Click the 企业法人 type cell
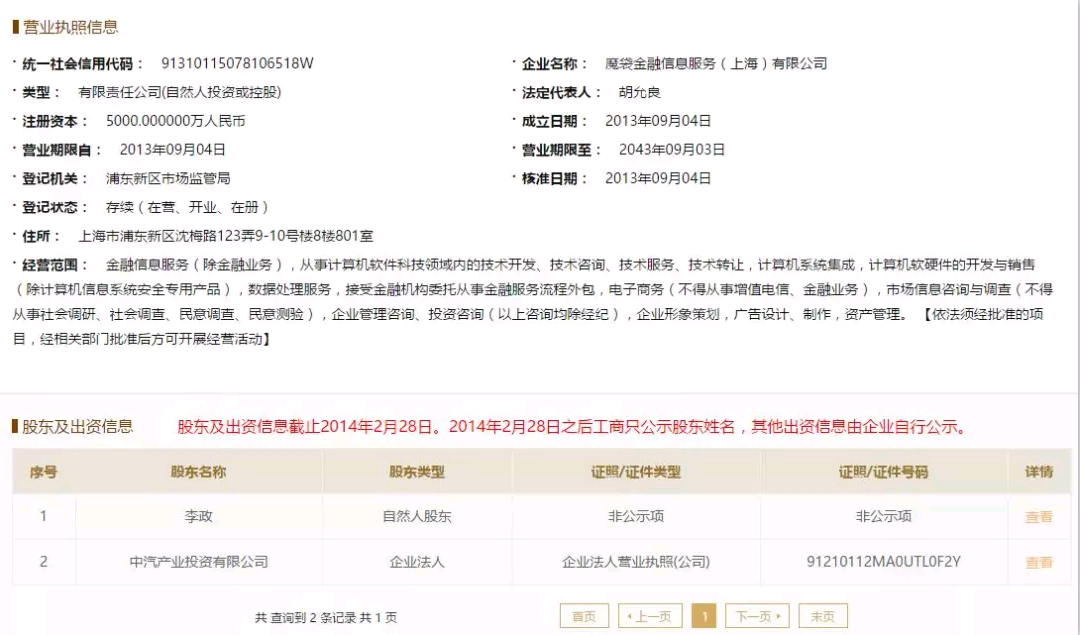The width and height of the screenshot is (1080, 635). 417,562
